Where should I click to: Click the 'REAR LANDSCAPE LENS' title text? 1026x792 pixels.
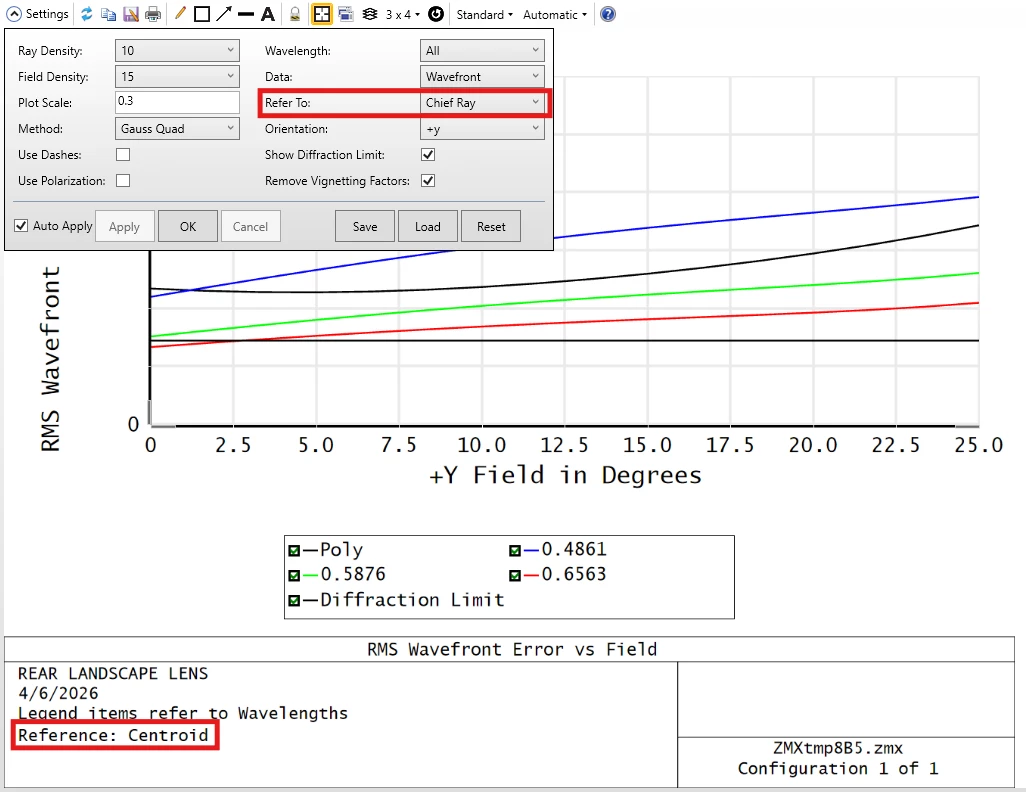(113, 674)
